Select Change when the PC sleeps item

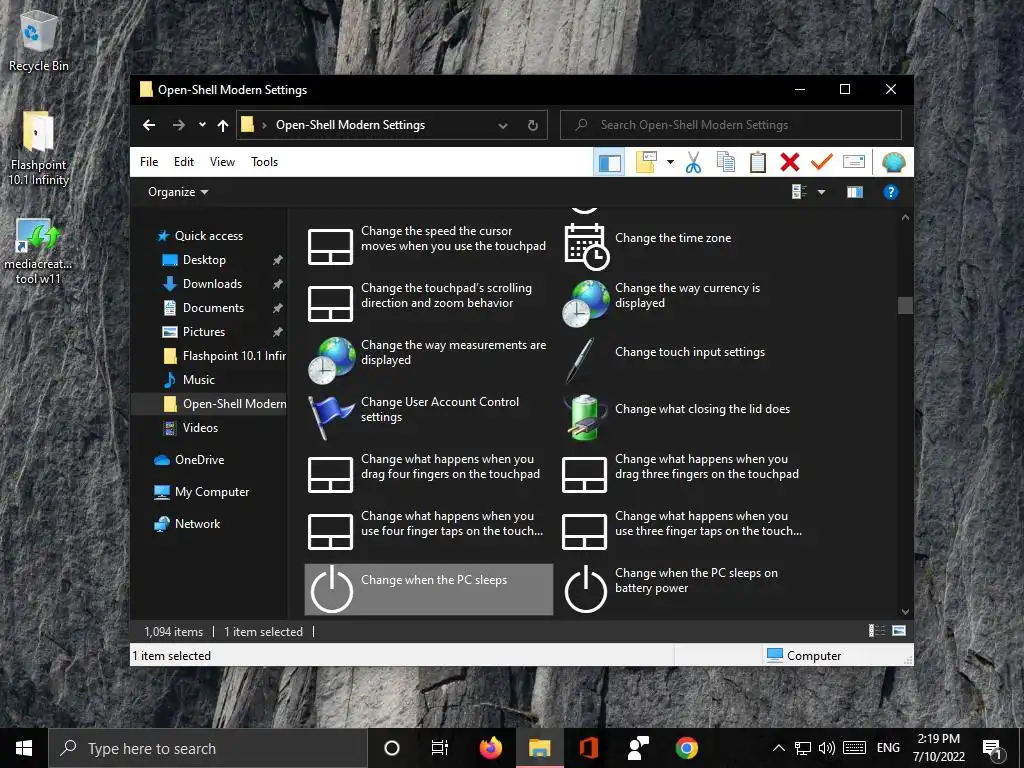pos(428,589)
